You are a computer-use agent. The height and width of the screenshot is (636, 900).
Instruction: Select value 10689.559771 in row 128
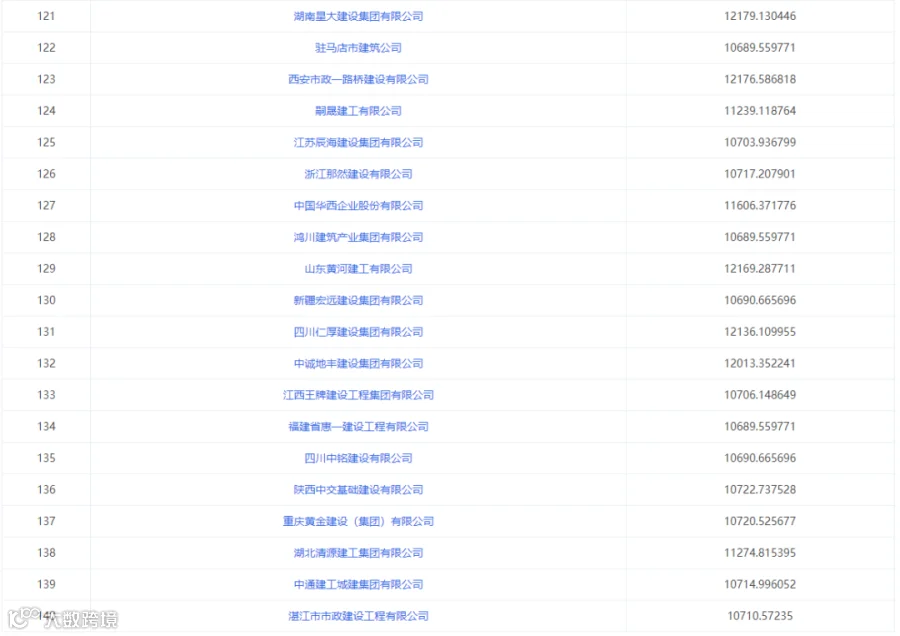(760, 237)
